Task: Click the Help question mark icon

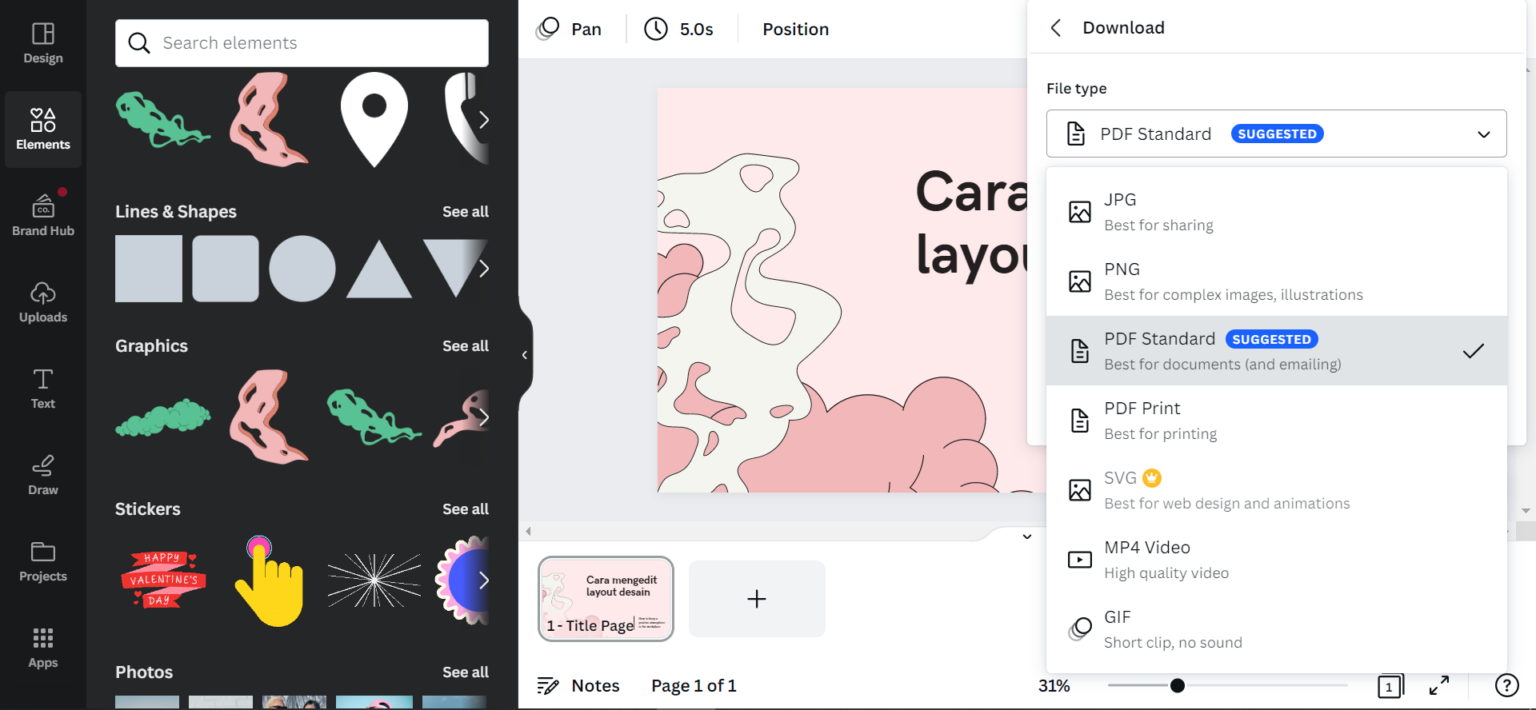Action: tap(1506, 685)
